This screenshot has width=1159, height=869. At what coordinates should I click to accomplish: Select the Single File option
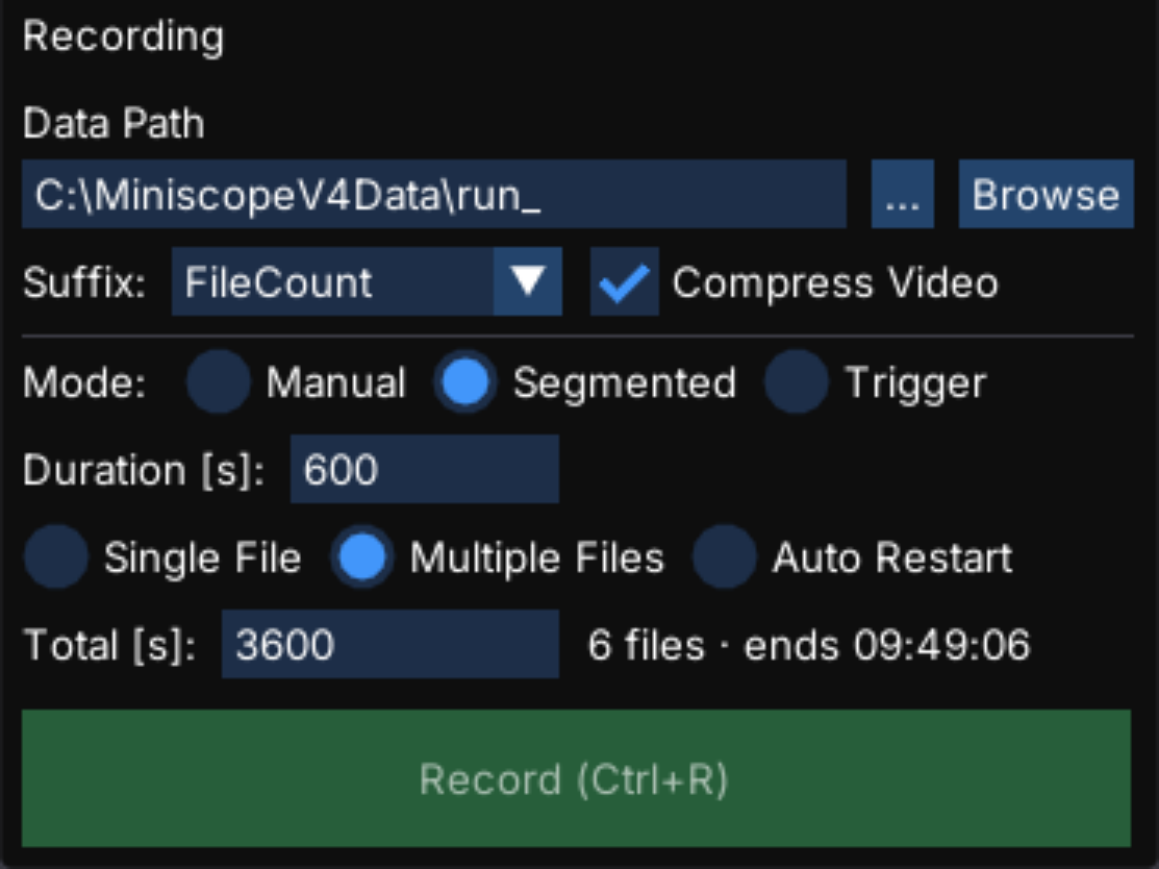coord(56,556)
